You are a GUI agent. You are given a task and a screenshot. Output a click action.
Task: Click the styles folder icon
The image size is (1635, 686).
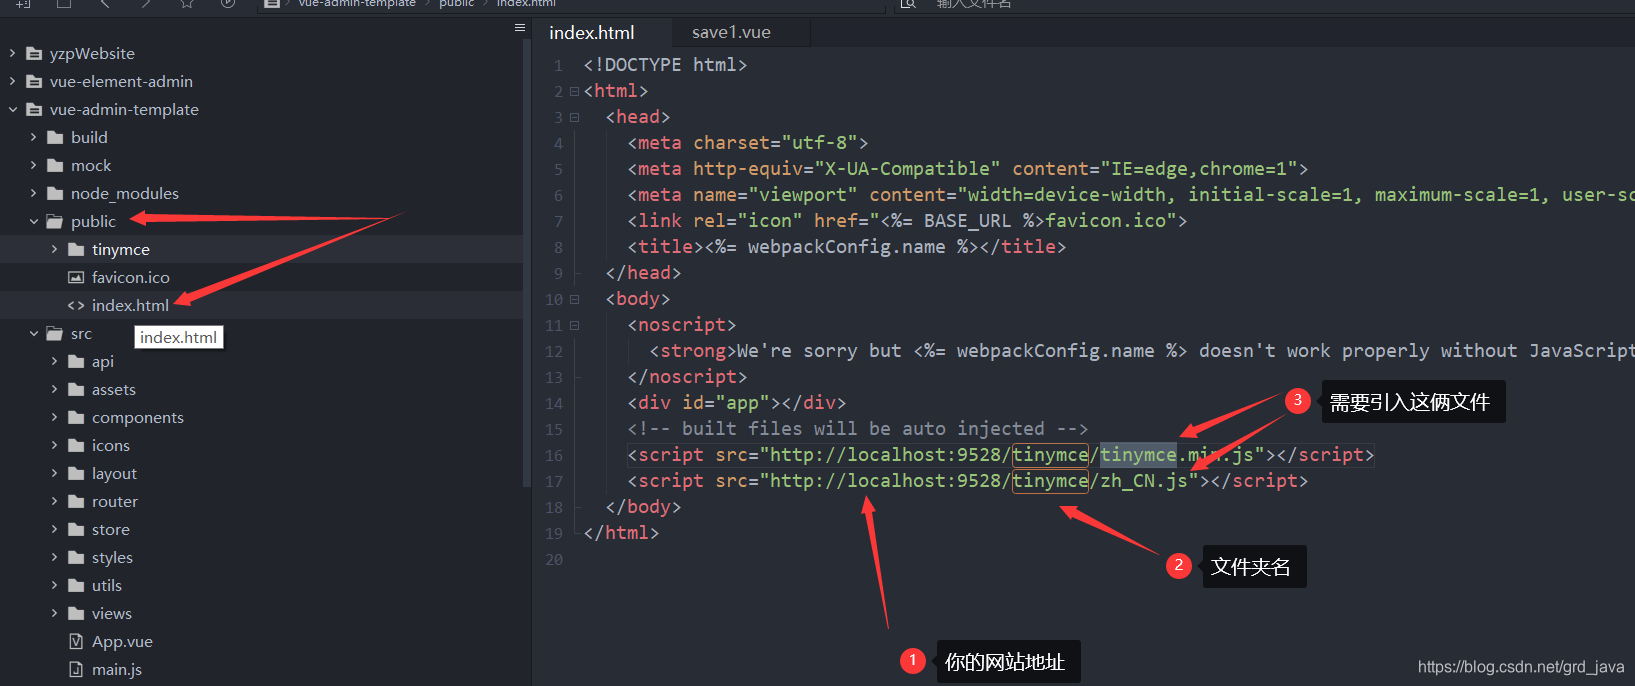[76, 558]
